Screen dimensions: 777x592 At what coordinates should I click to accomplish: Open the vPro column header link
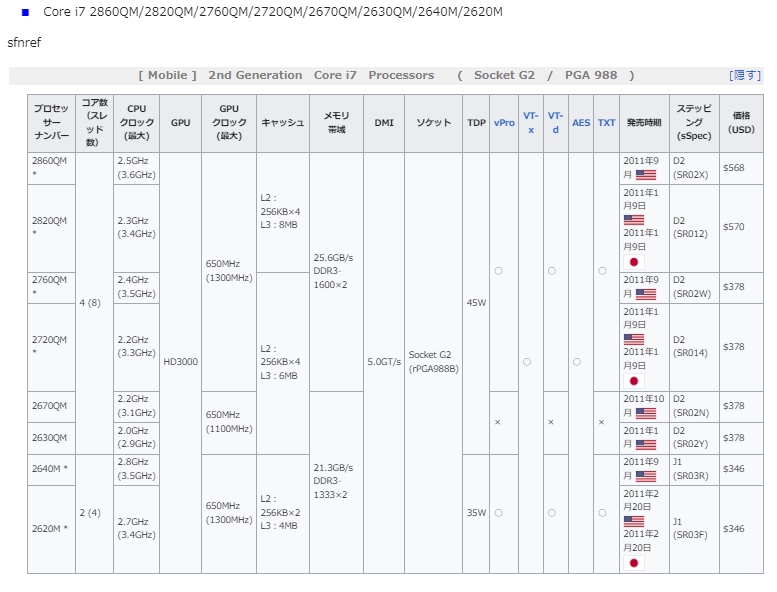point(504,122)
